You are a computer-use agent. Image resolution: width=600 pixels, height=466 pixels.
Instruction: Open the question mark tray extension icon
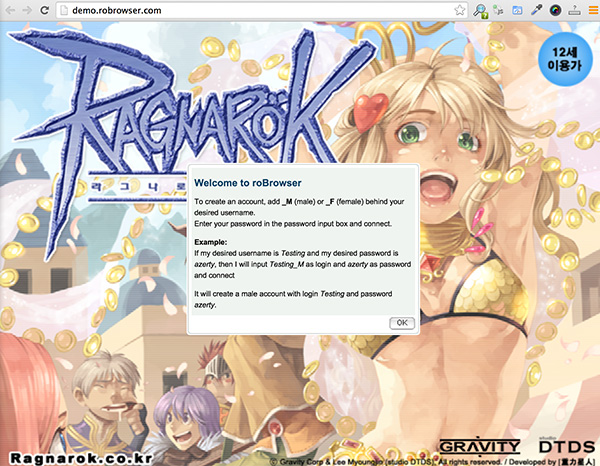click(x=574, y=10)
